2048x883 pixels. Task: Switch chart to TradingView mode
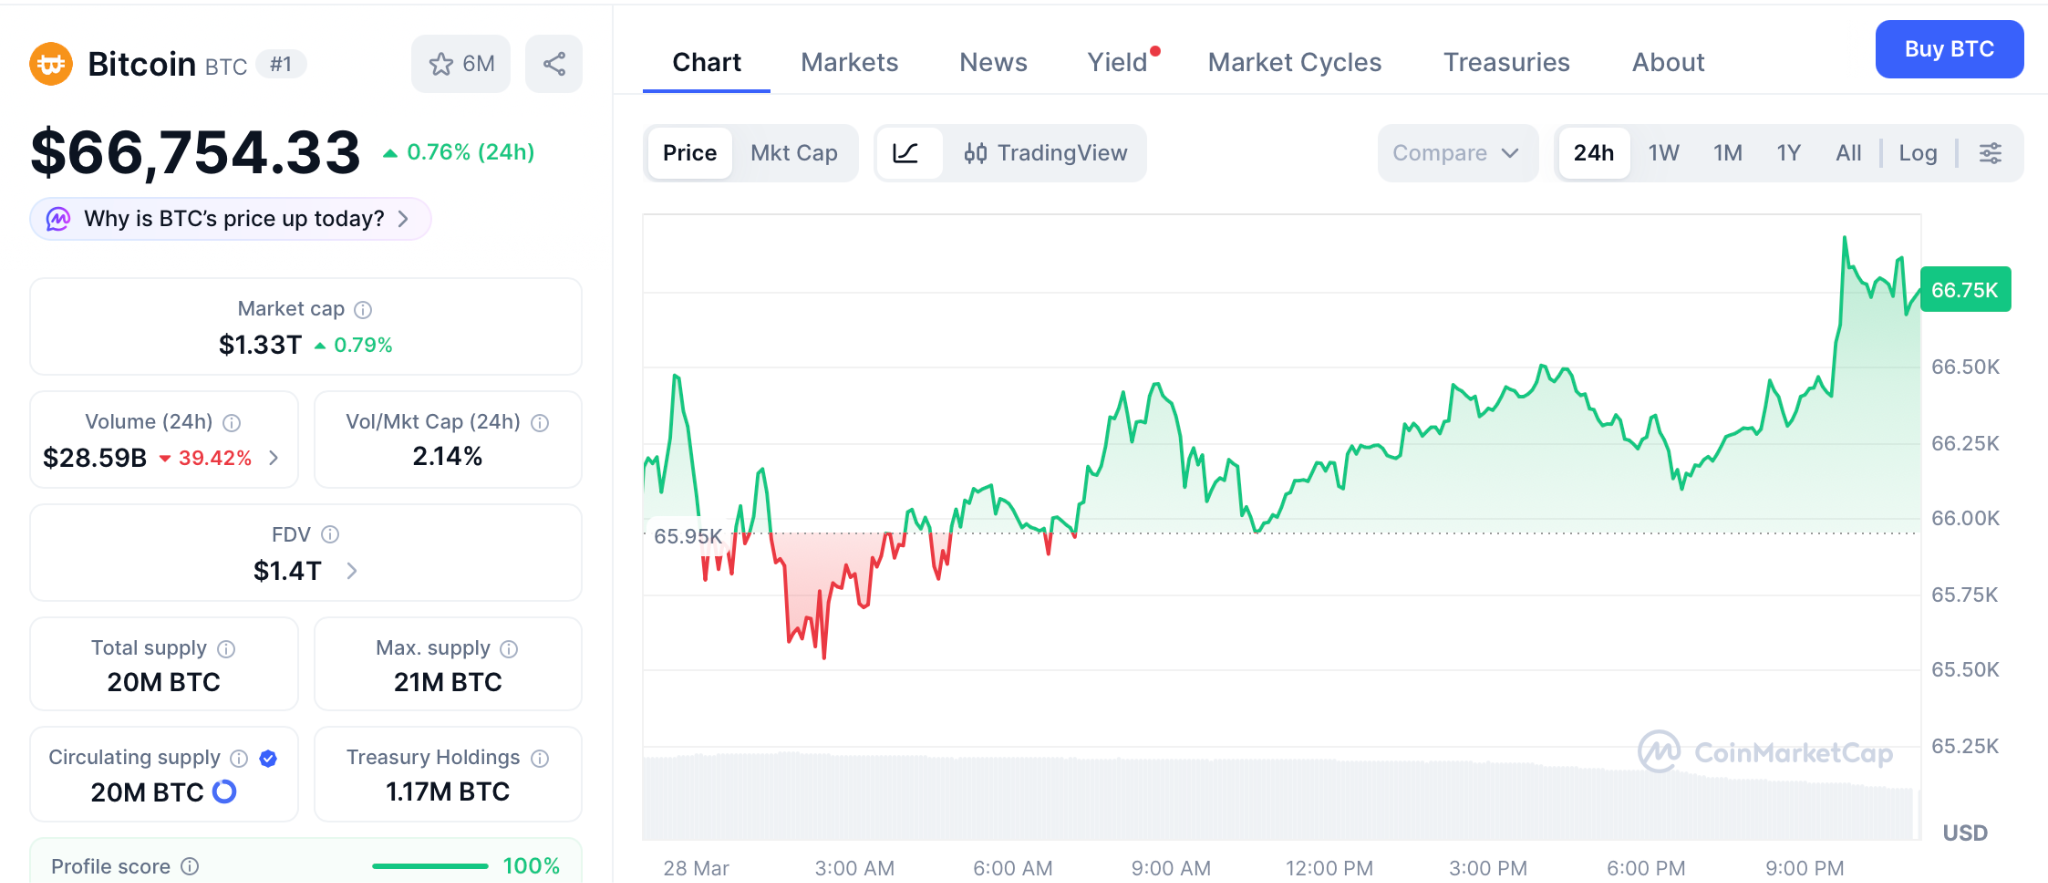click(x=1046, y=153)
